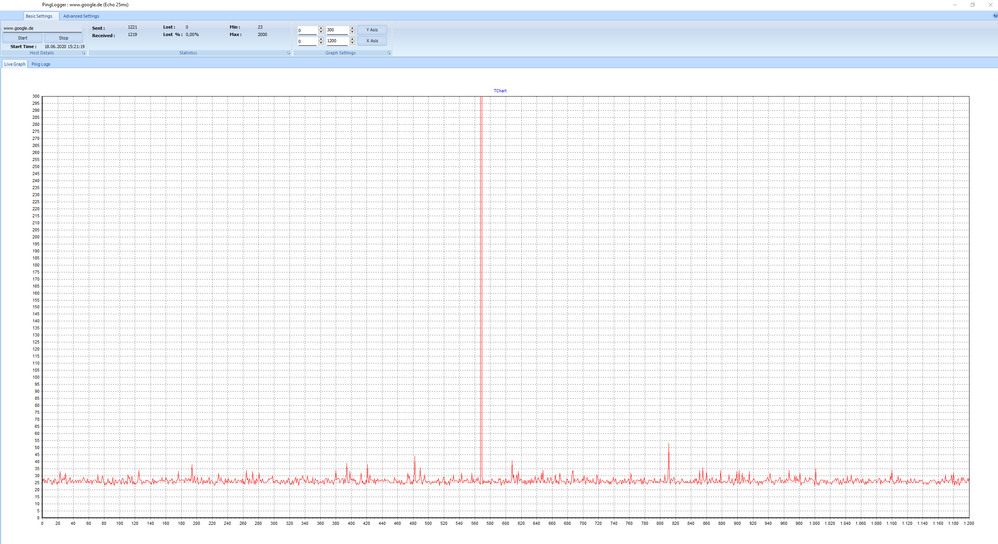
Task: Apply the Y Axis range button
Action: click(x=372, y=30)
